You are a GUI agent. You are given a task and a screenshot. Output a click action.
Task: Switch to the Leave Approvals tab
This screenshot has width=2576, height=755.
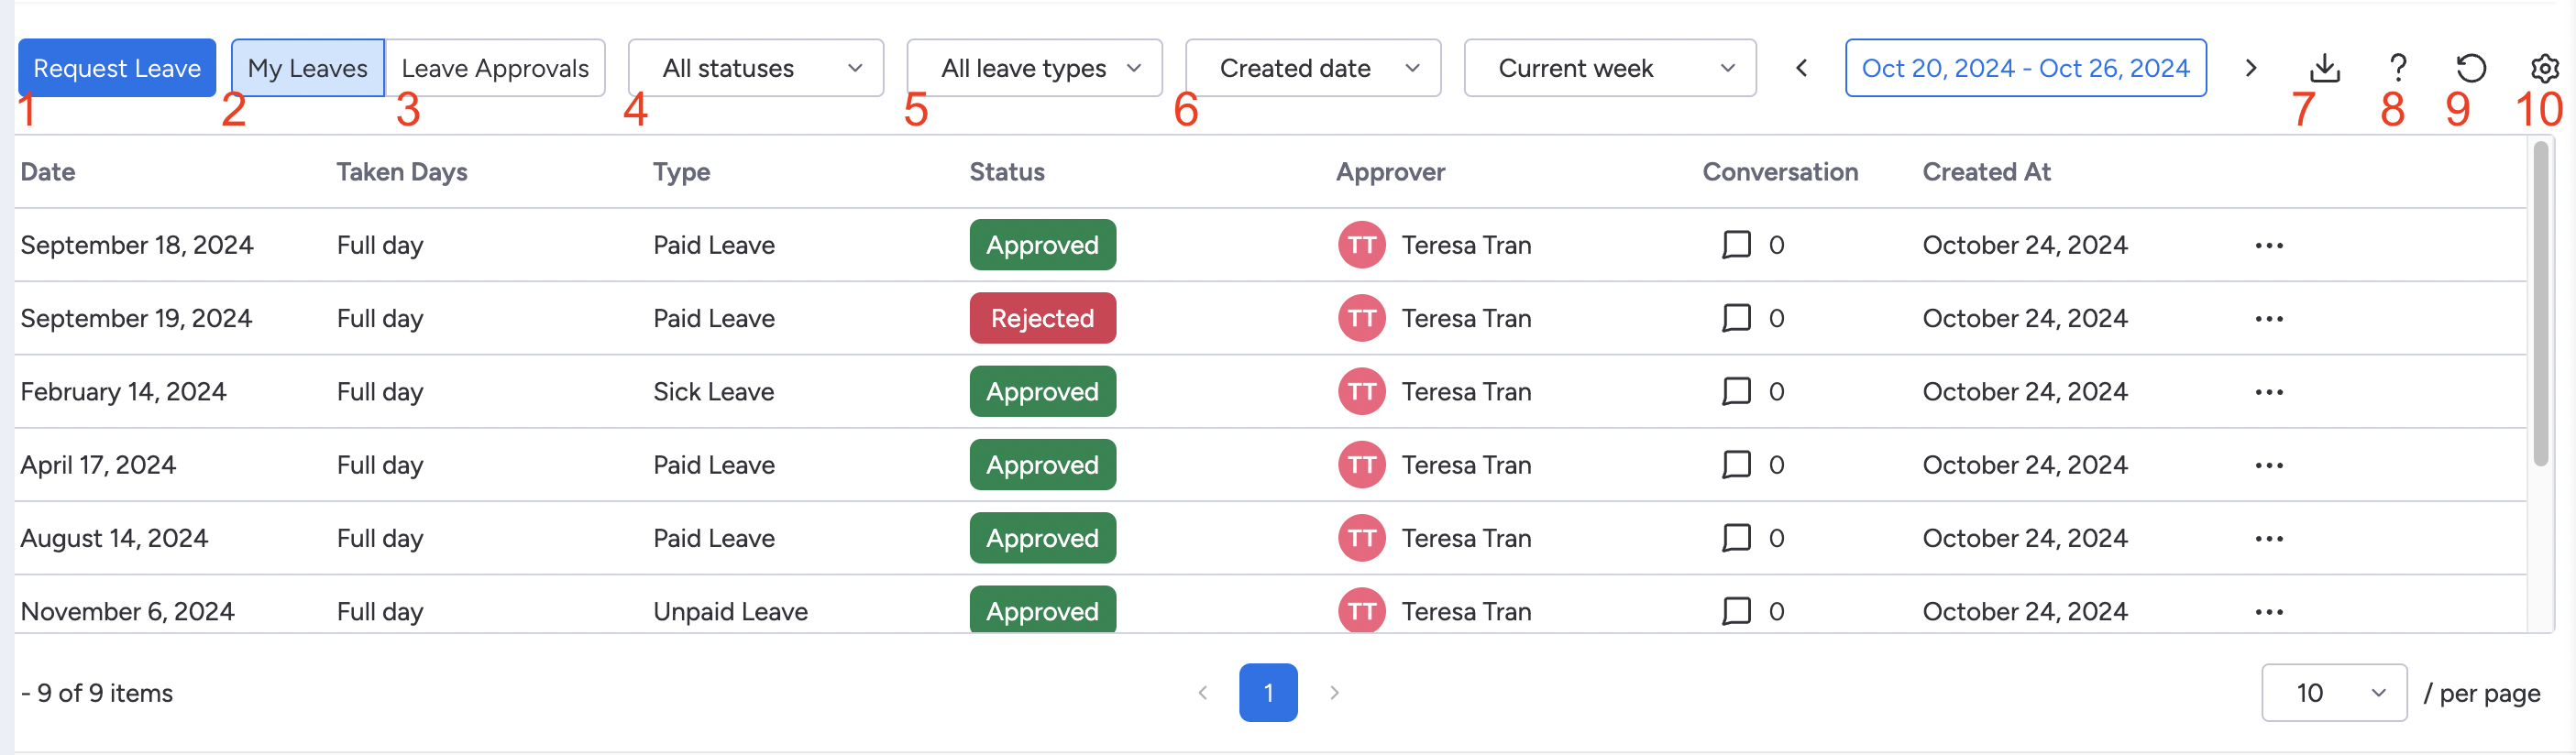pos(495,68)
